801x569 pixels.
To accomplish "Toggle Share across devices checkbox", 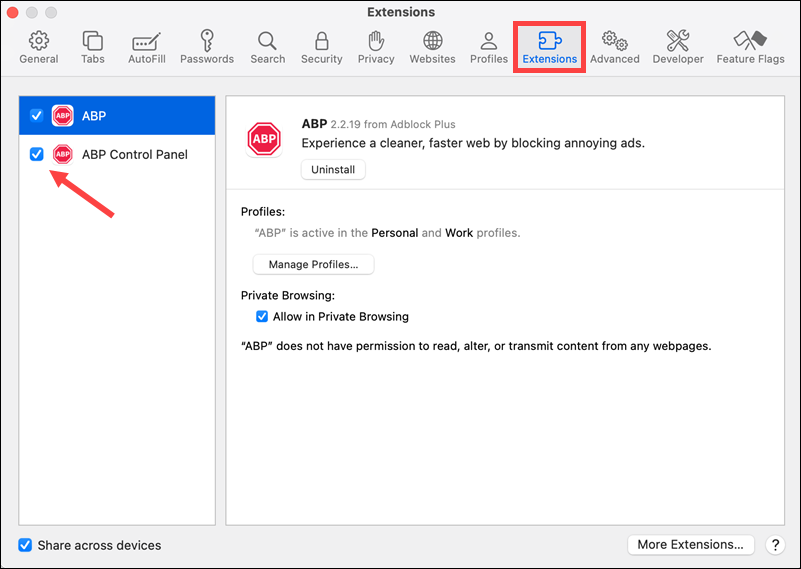I will pyautogui.click(x=25, y=545).
